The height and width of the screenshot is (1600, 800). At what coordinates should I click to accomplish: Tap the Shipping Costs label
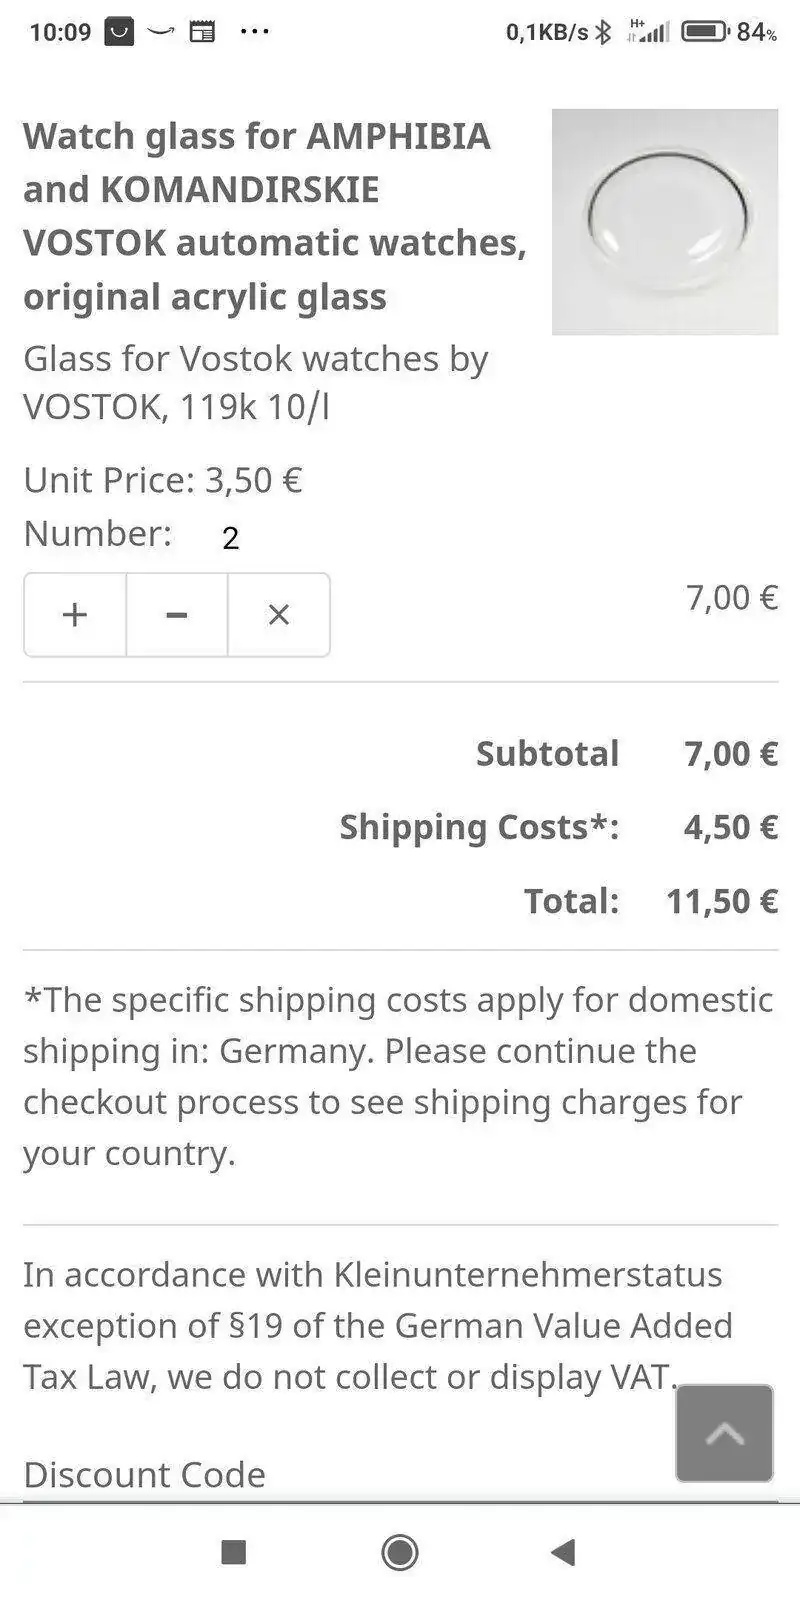click(479, 827)
